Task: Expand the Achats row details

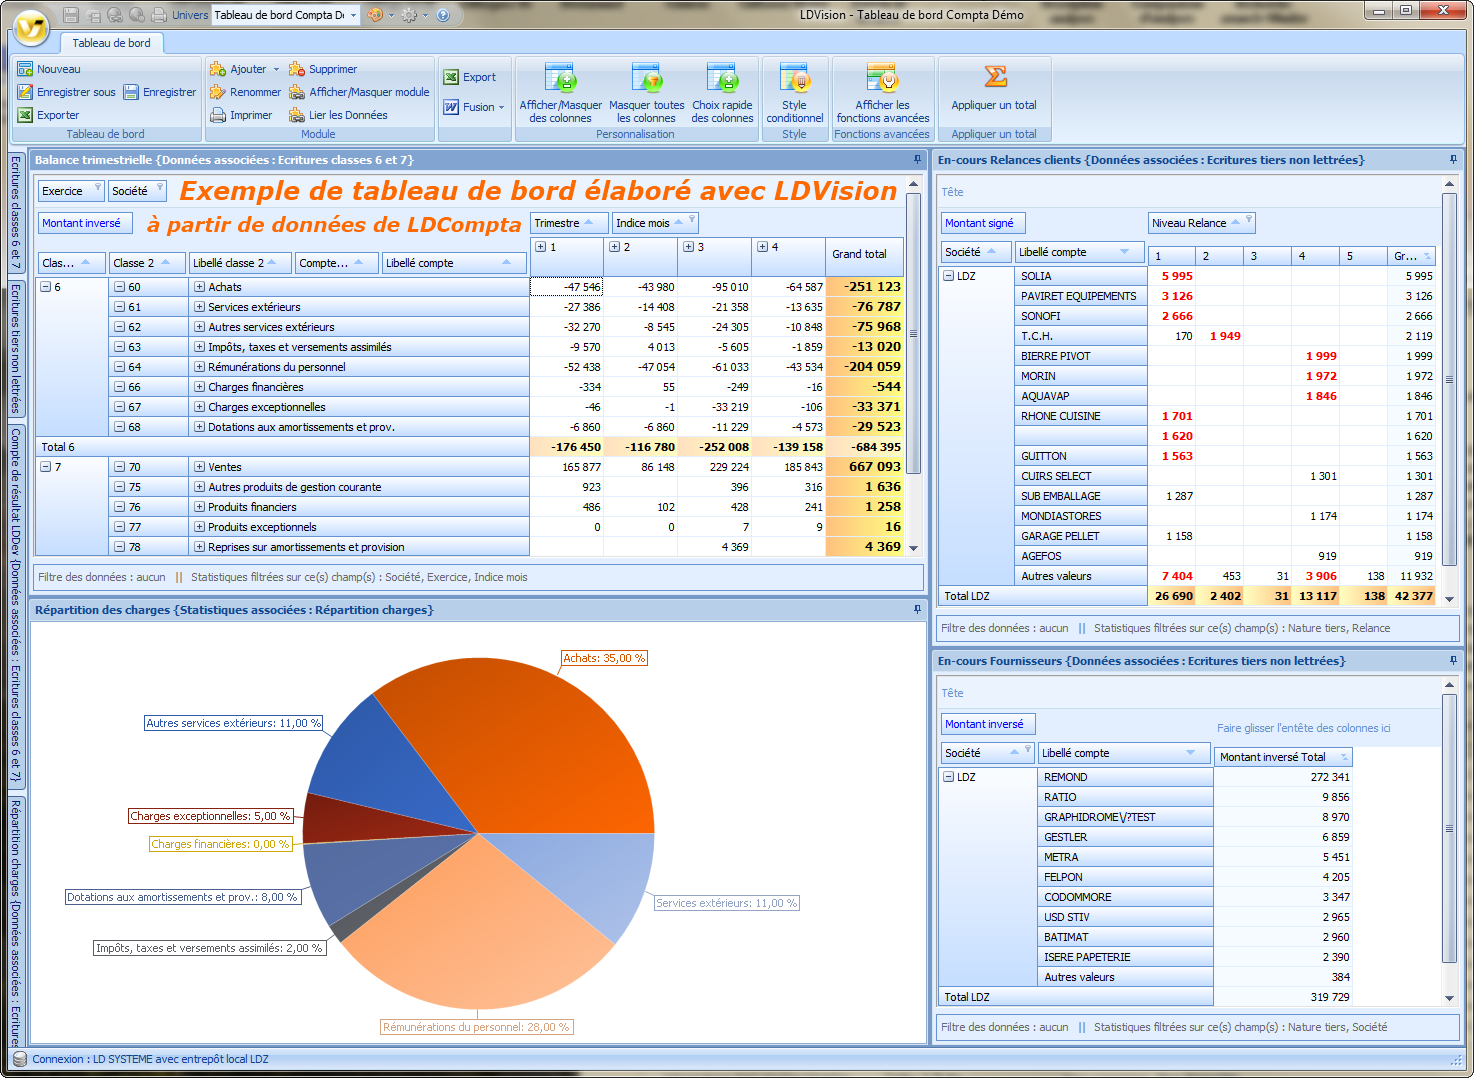Action: [x=199, y=287]
